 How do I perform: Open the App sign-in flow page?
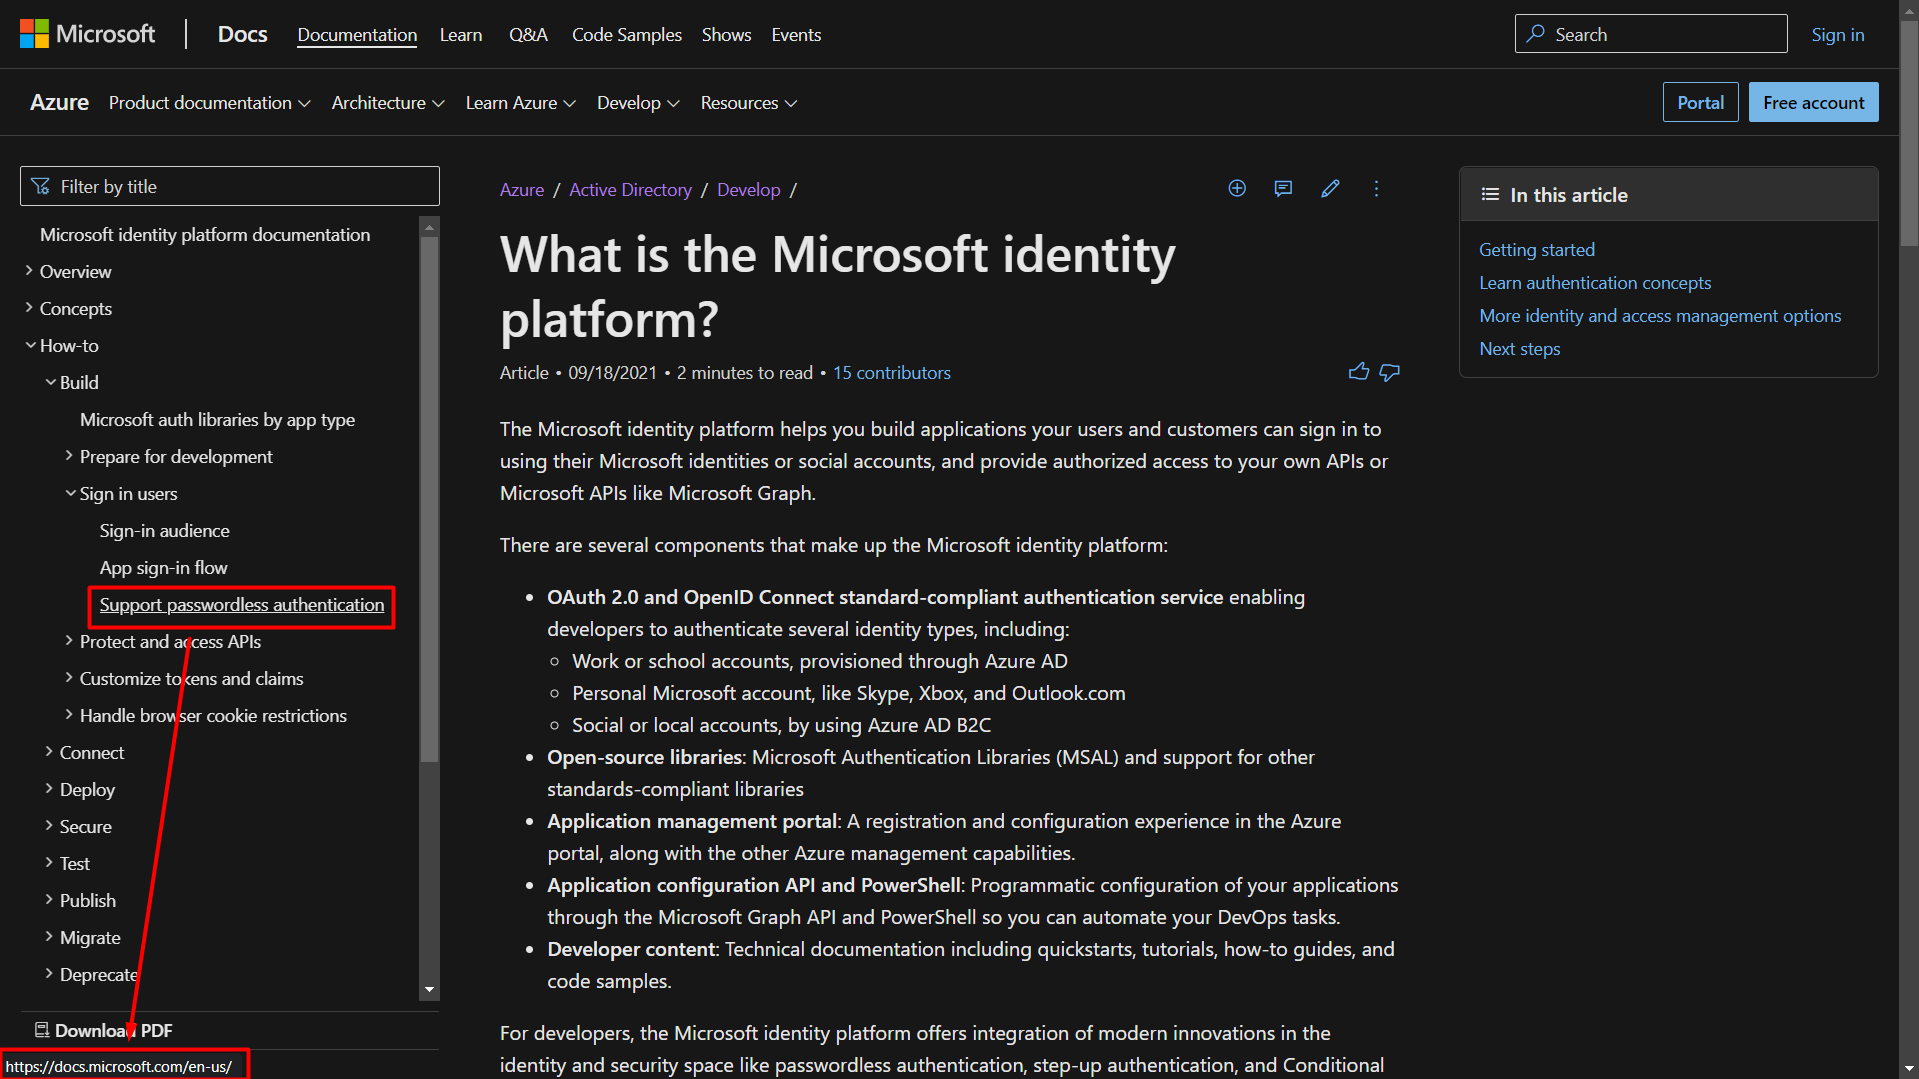[x=164, y=568]
